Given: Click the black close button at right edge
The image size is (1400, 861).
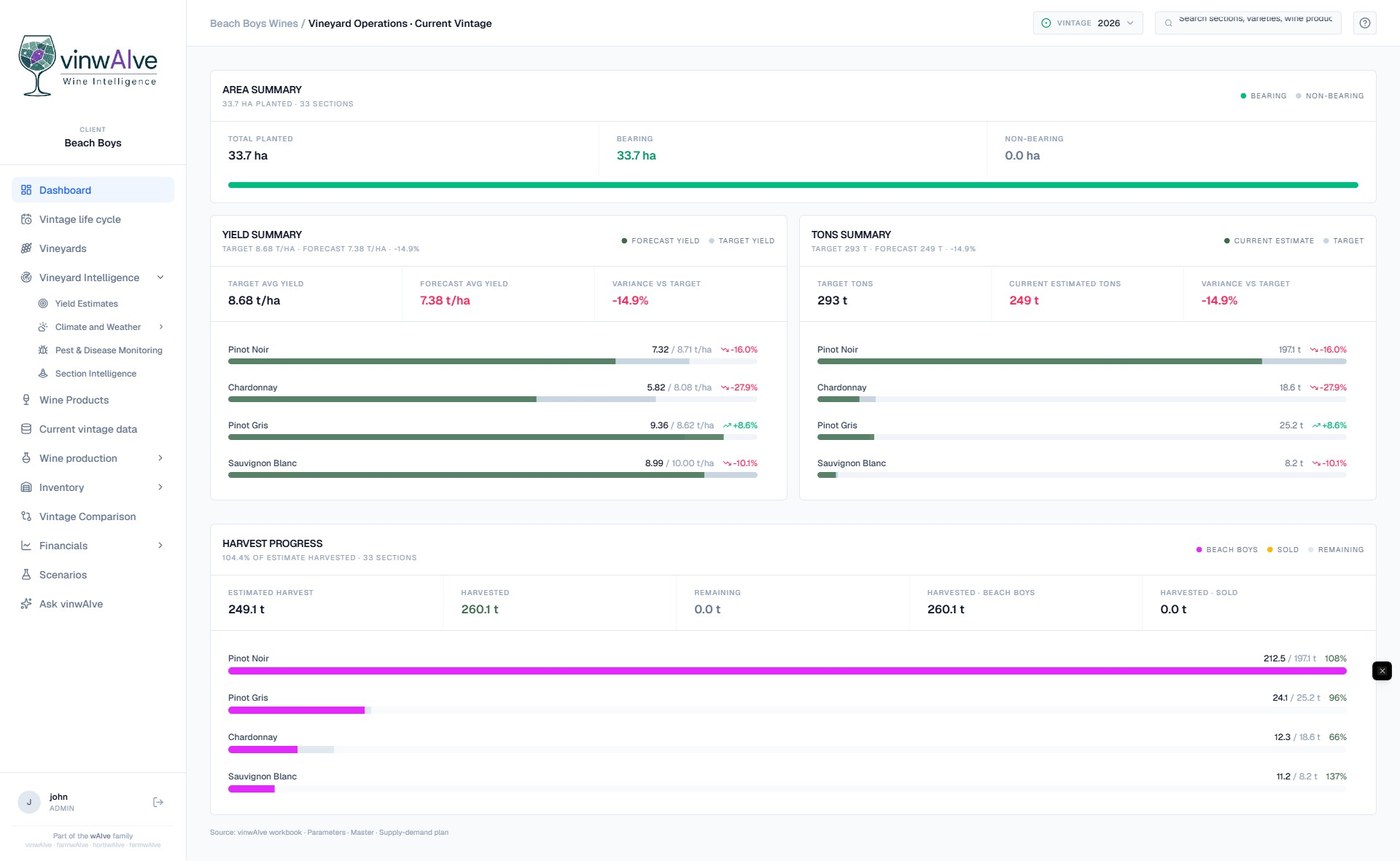Looking at the screenshot, I should click(x=1382, y=671).
